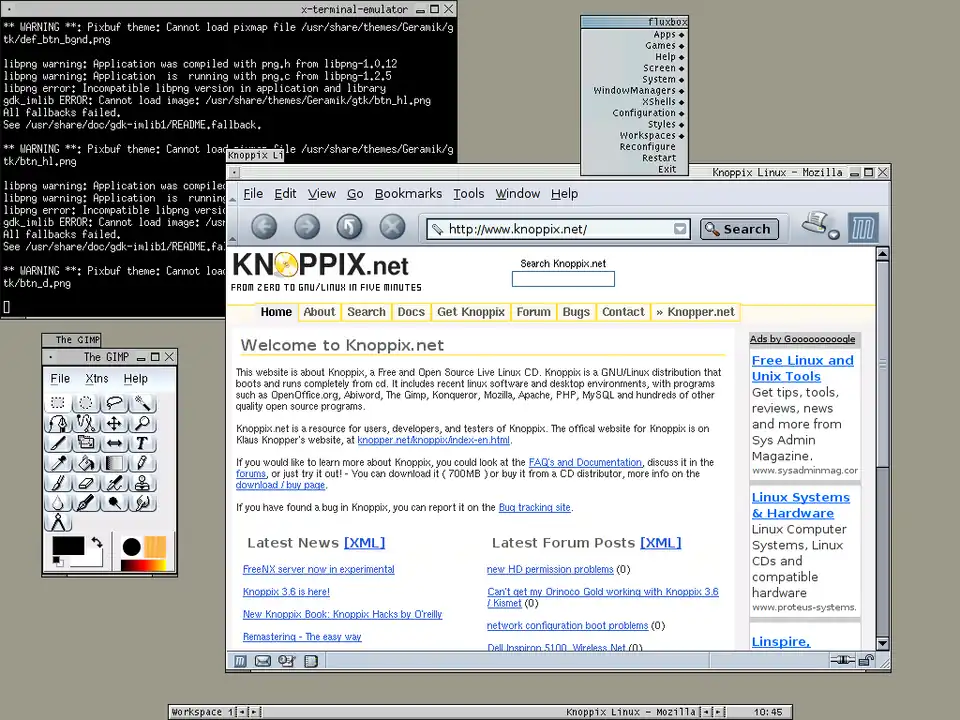Select the Bucket Fill tool
The width and height of the screenshot is (960, 720).
coord(86,463)
